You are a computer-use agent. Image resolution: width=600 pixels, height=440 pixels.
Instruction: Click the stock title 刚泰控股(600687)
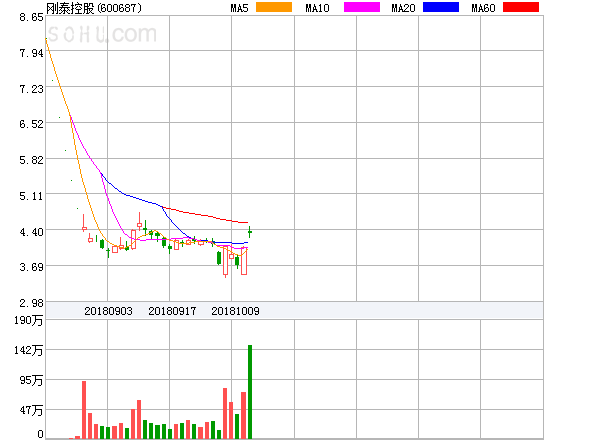tap(94, 8)
